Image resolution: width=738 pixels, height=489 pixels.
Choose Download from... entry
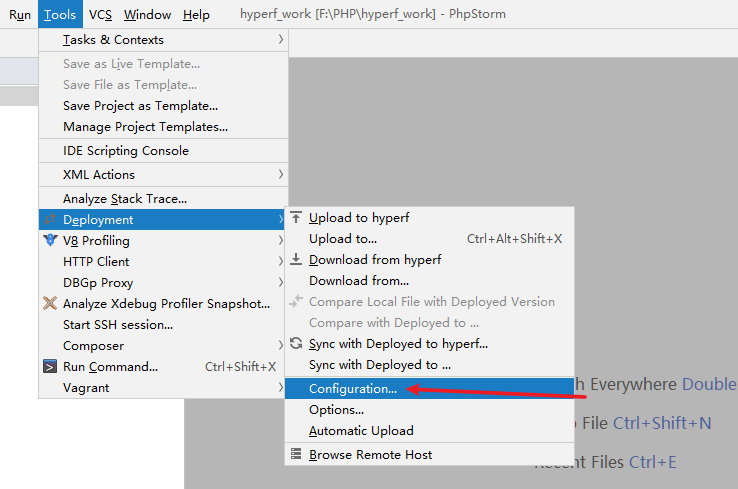point(429,281)
